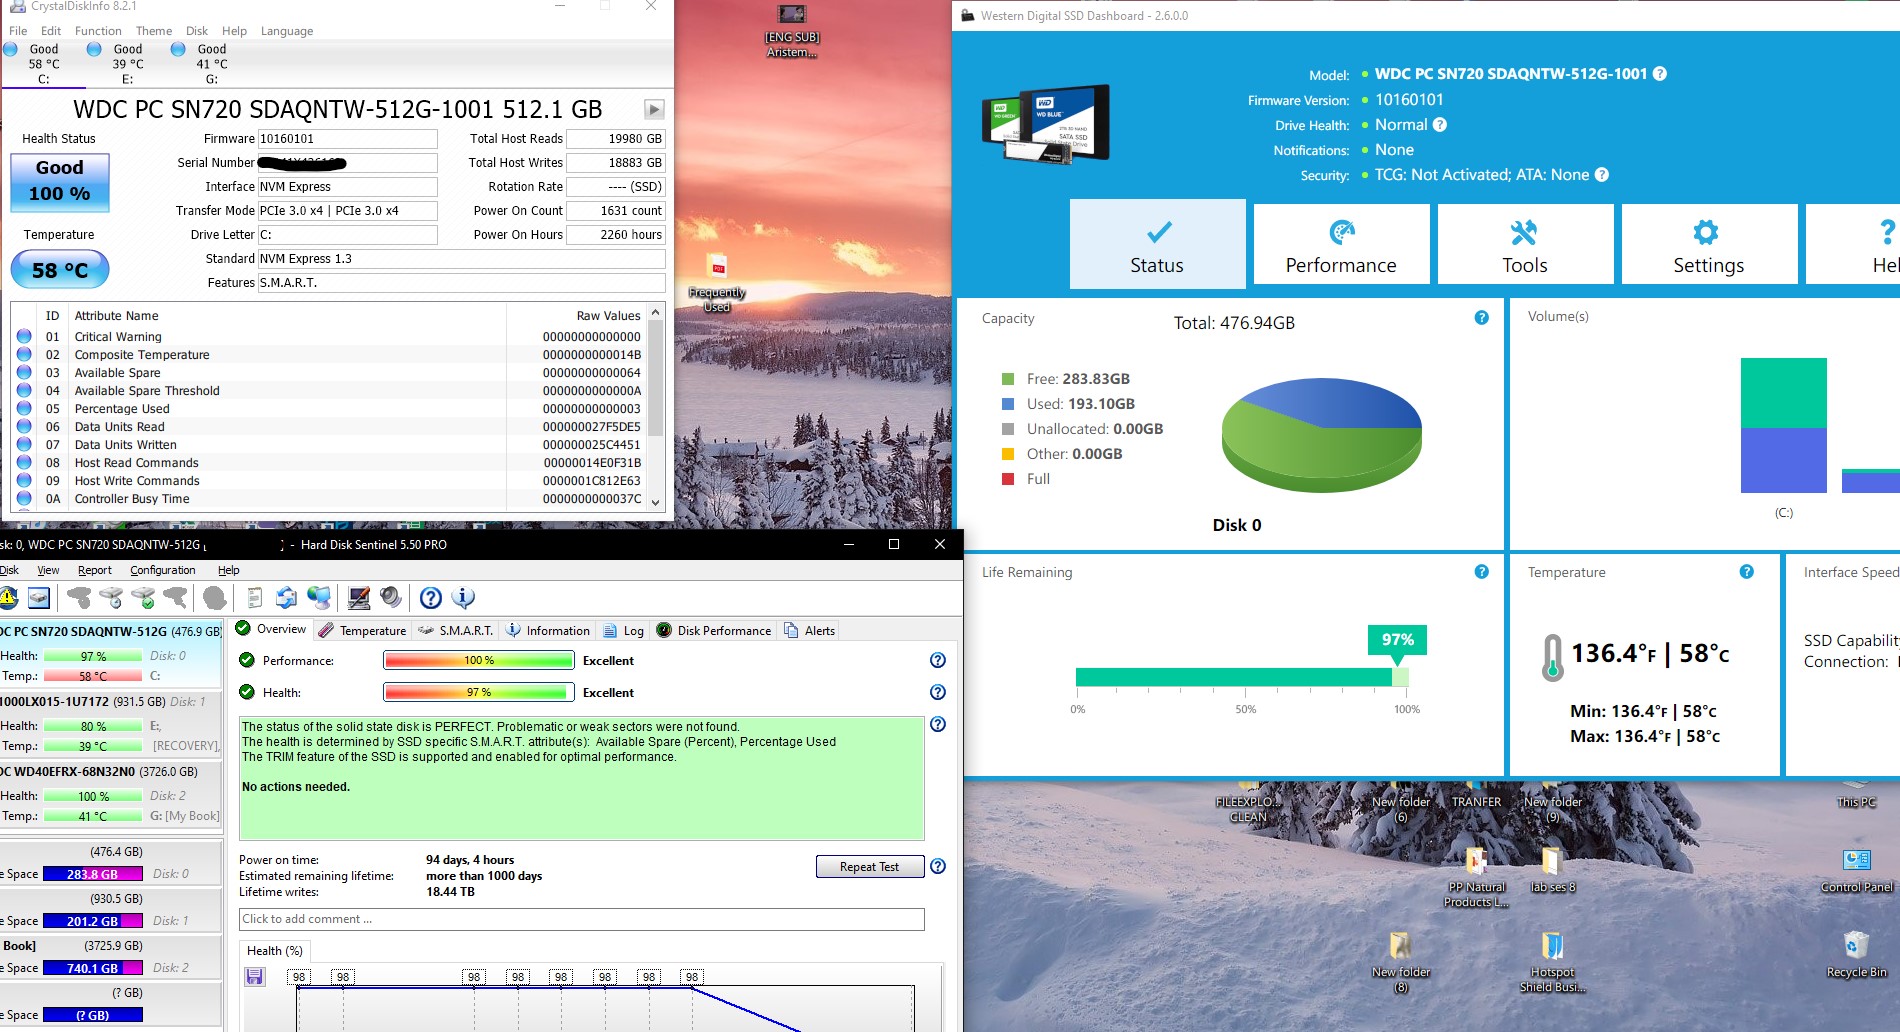Click the disk self-test icon with clock
1900x1032 pixels.
[x=111, y=598]
